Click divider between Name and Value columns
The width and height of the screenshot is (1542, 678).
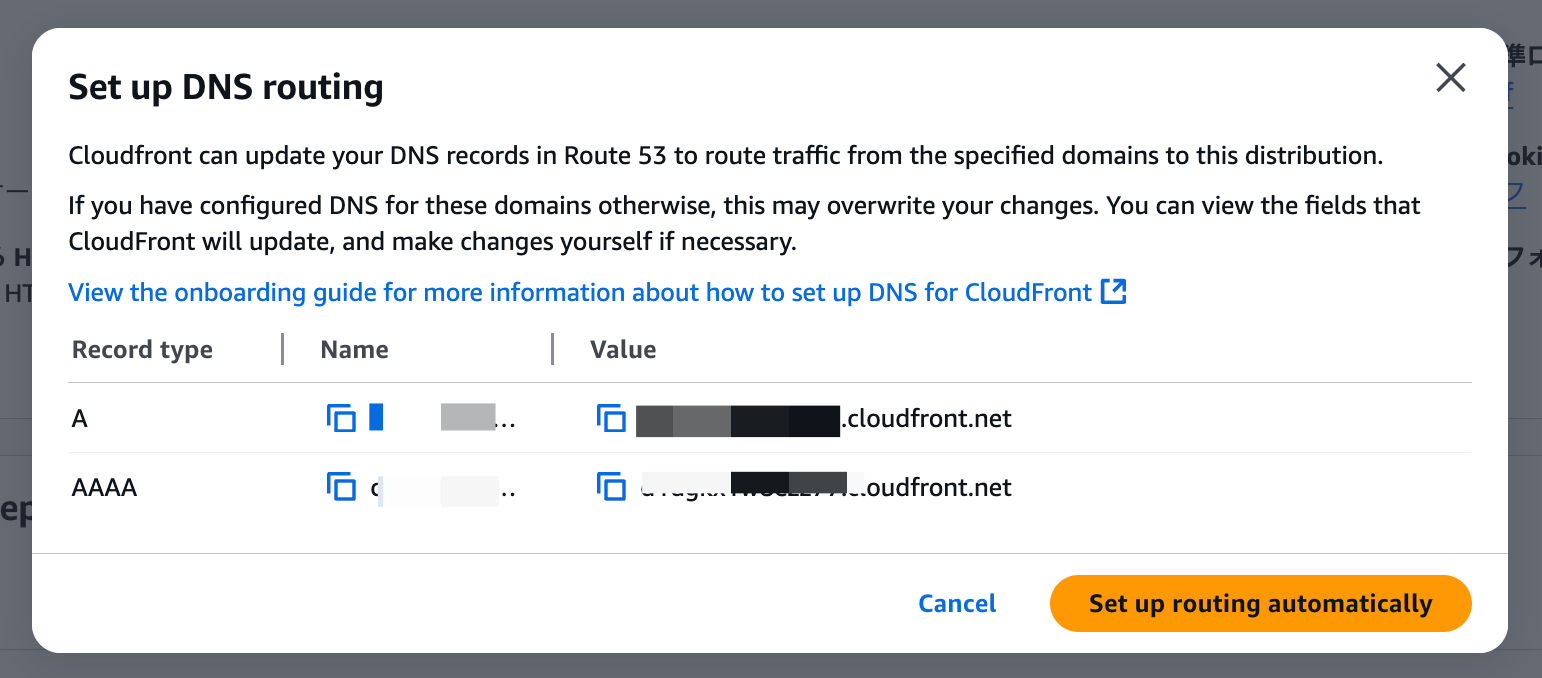552,350
